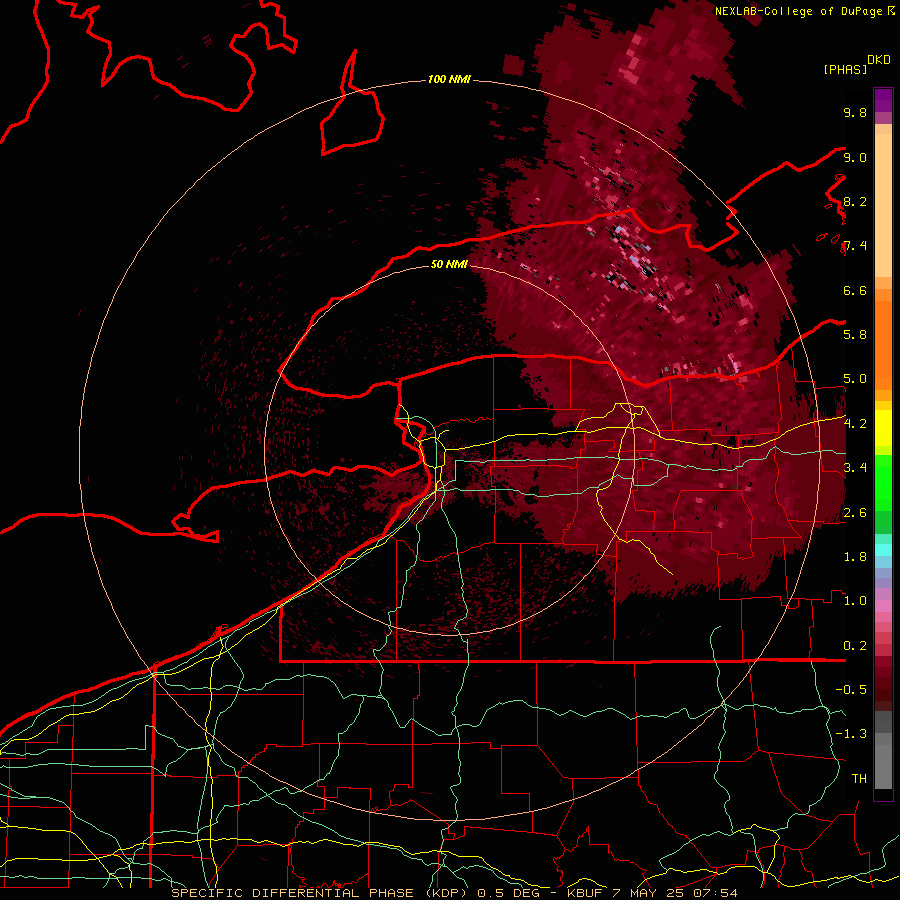900x900 pixels.
Task: Select the 9.8 value on the scale
Action: (855, 112)
